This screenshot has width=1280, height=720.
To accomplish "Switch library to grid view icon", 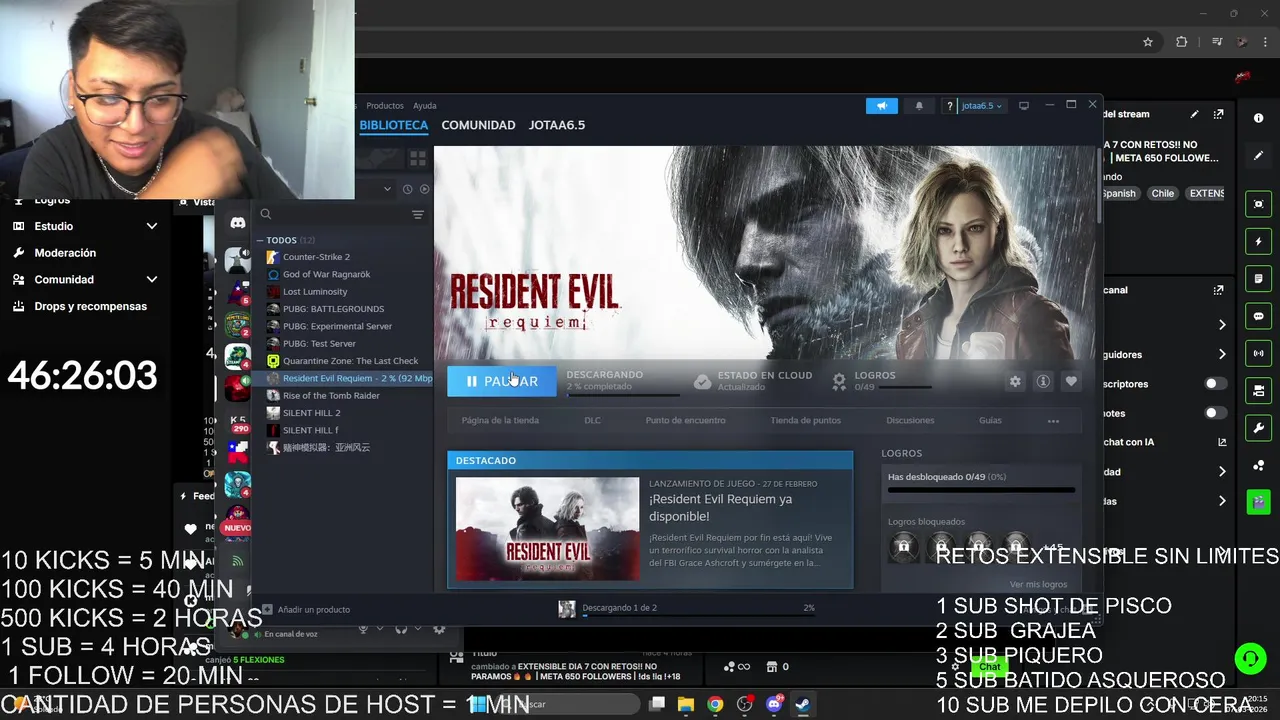I will click(418, 158).
